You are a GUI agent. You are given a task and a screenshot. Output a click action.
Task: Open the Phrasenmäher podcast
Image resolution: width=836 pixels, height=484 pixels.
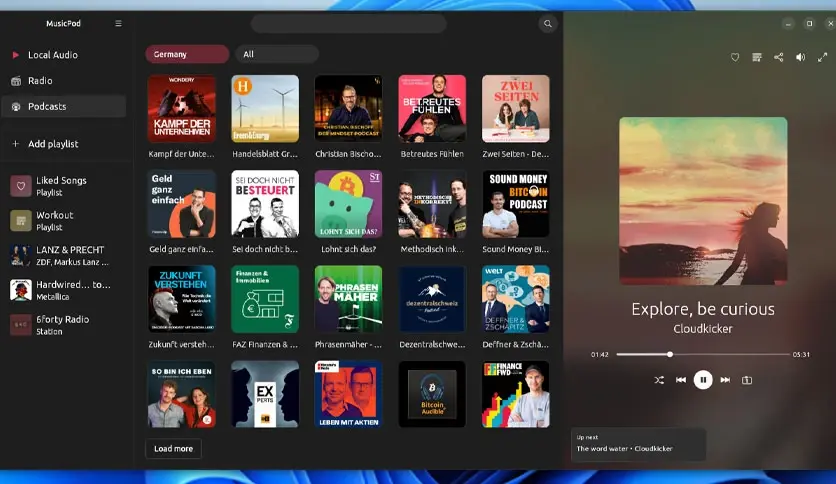tap(349, 299)
